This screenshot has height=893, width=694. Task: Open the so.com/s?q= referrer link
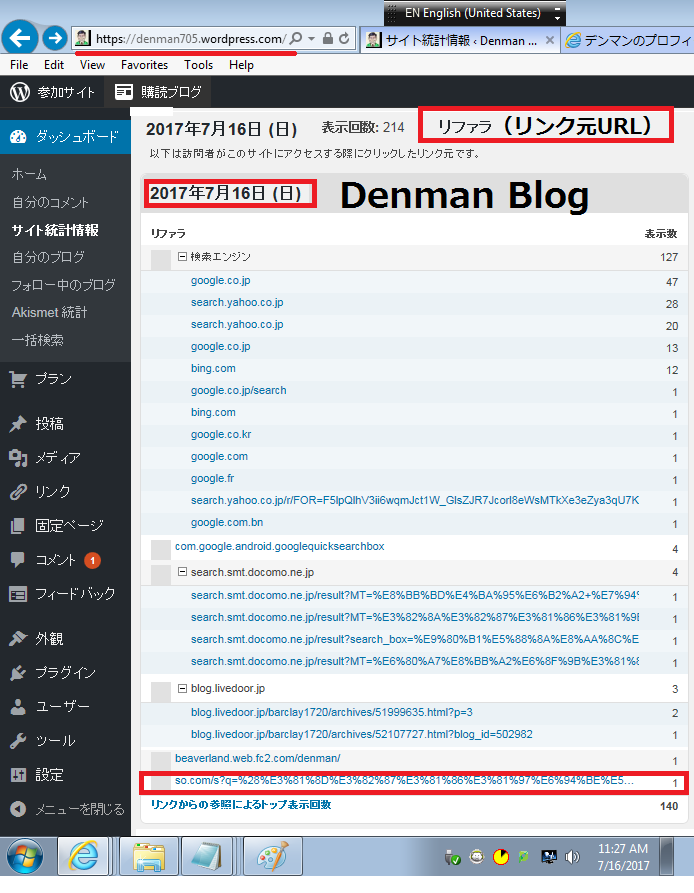[x=404, y=781]
